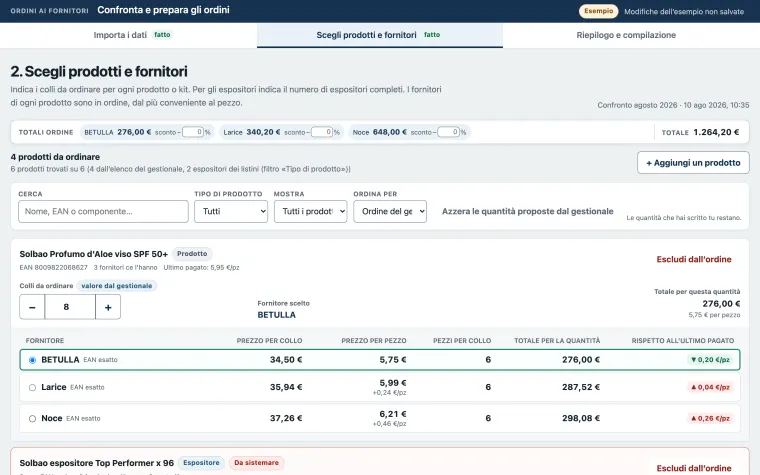Go to Riepilogo e compilazione tab
This screenshot has height=475, width=760.
click(x=626, y=35)
